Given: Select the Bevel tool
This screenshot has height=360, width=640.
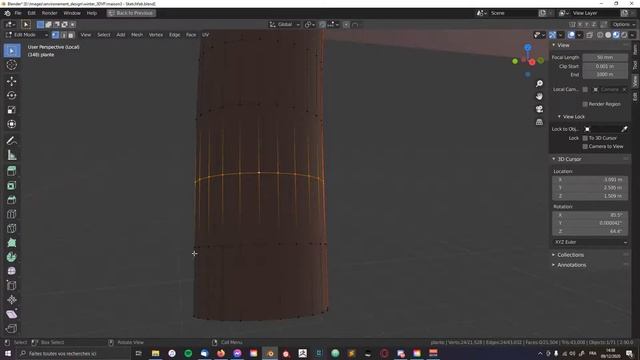Looking at the screenshot, I should (11, 200).
